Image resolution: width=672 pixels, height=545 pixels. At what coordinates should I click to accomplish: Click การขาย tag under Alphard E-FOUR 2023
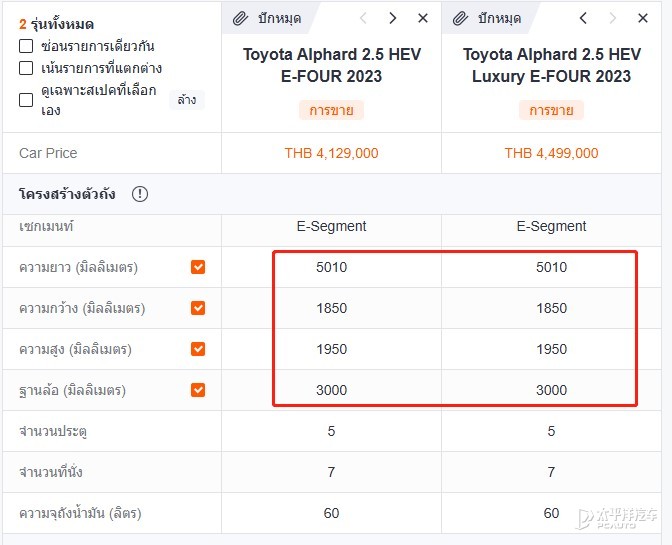pos(331,110)
